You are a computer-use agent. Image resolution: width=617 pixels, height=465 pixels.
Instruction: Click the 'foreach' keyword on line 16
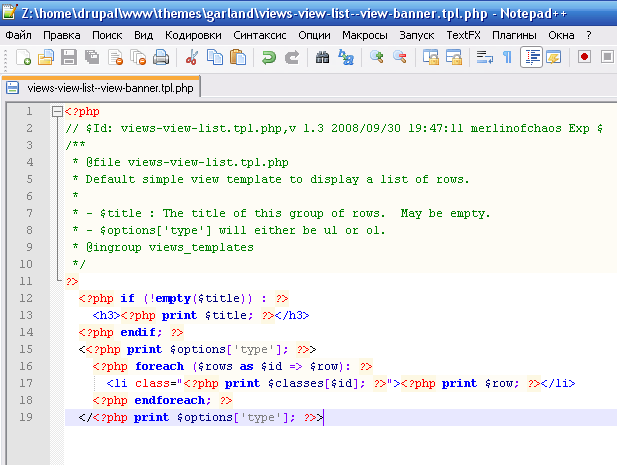(159, 366)
